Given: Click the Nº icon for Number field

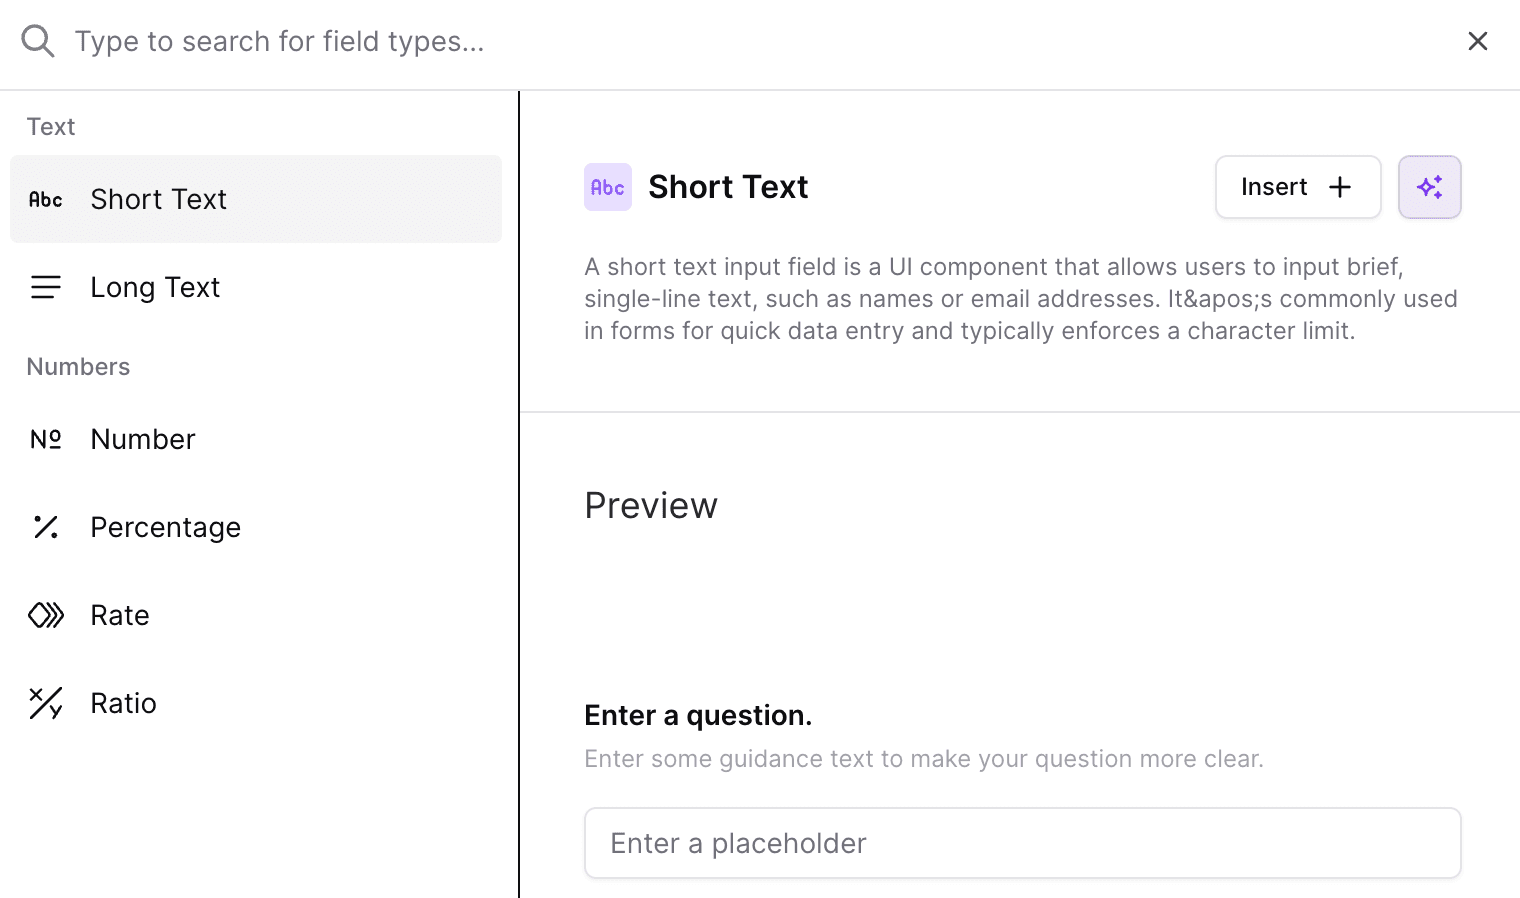Looking at the screenshot, I should click(x=46, y=439).
